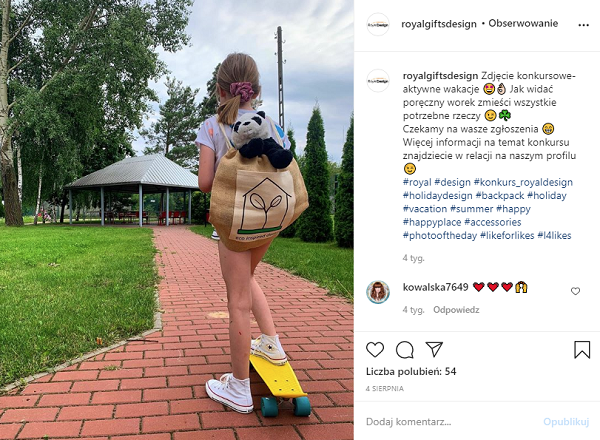Open #konkurs_royaldesign hashtag
Screen dimensions: 600x440
523,182
